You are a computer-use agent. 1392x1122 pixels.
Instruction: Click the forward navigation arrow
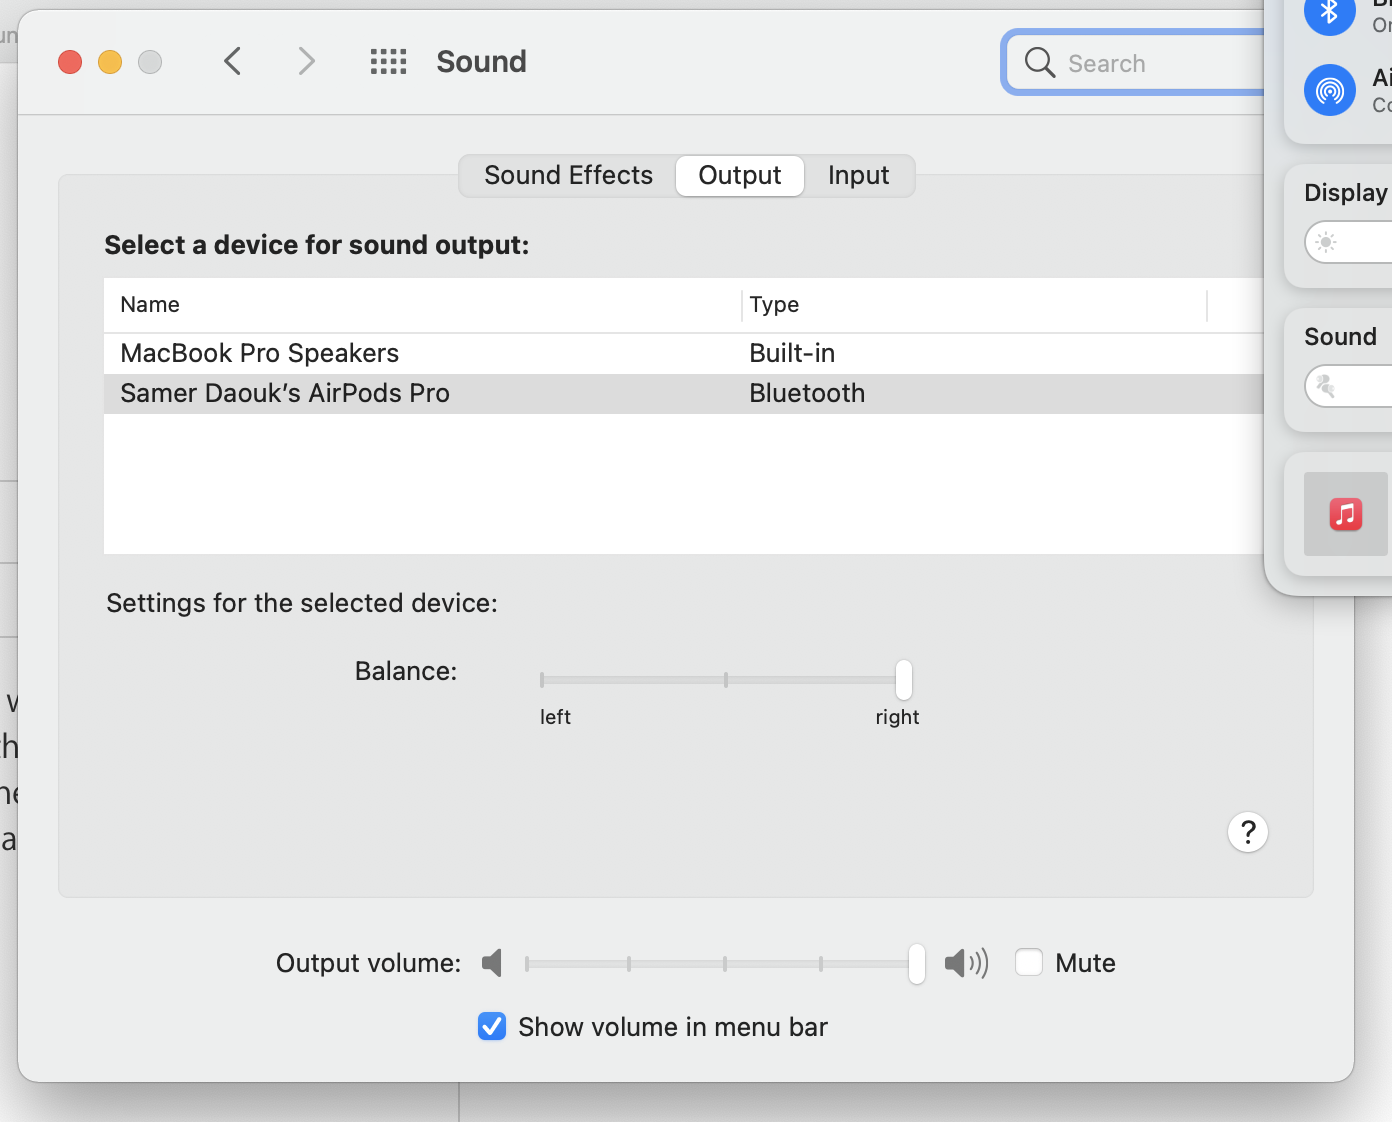[x=306, y=62]
